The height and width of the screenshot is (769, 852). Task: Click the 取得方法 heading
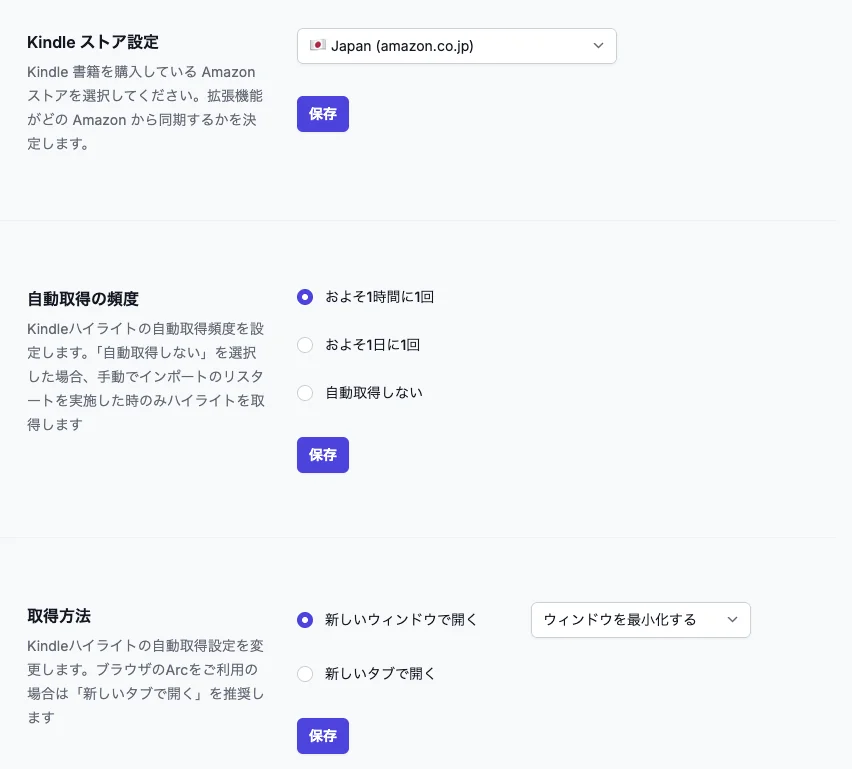(x=59, y=616)
